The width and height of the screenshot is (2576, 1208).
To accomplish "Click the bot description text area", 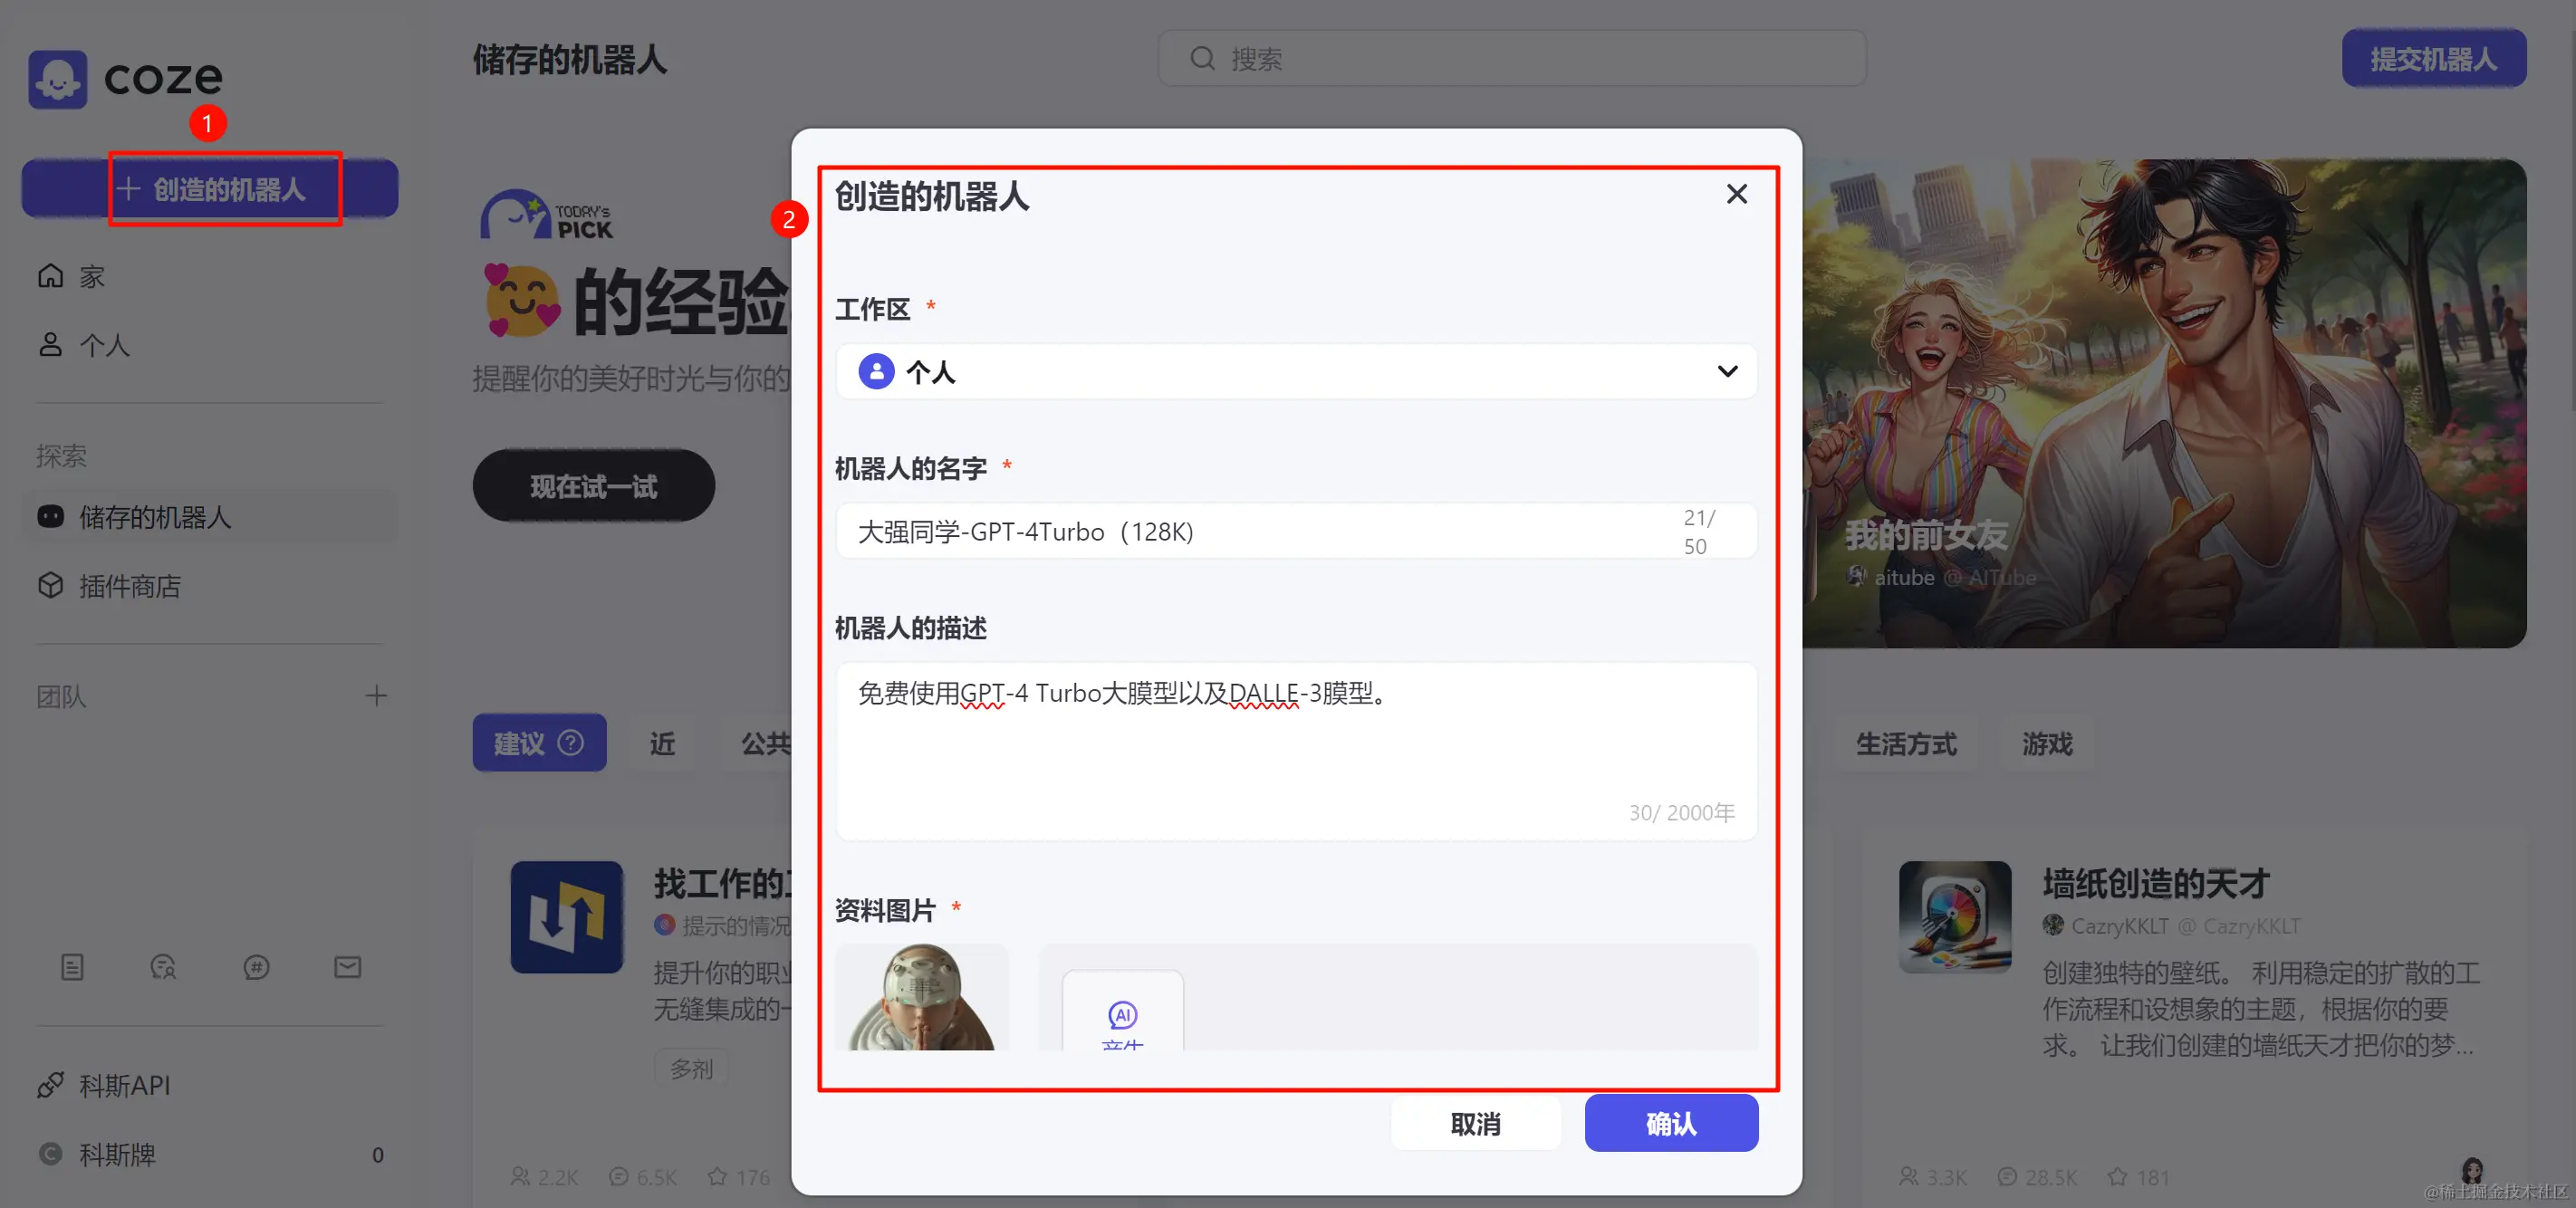I will coord(1295,750).
